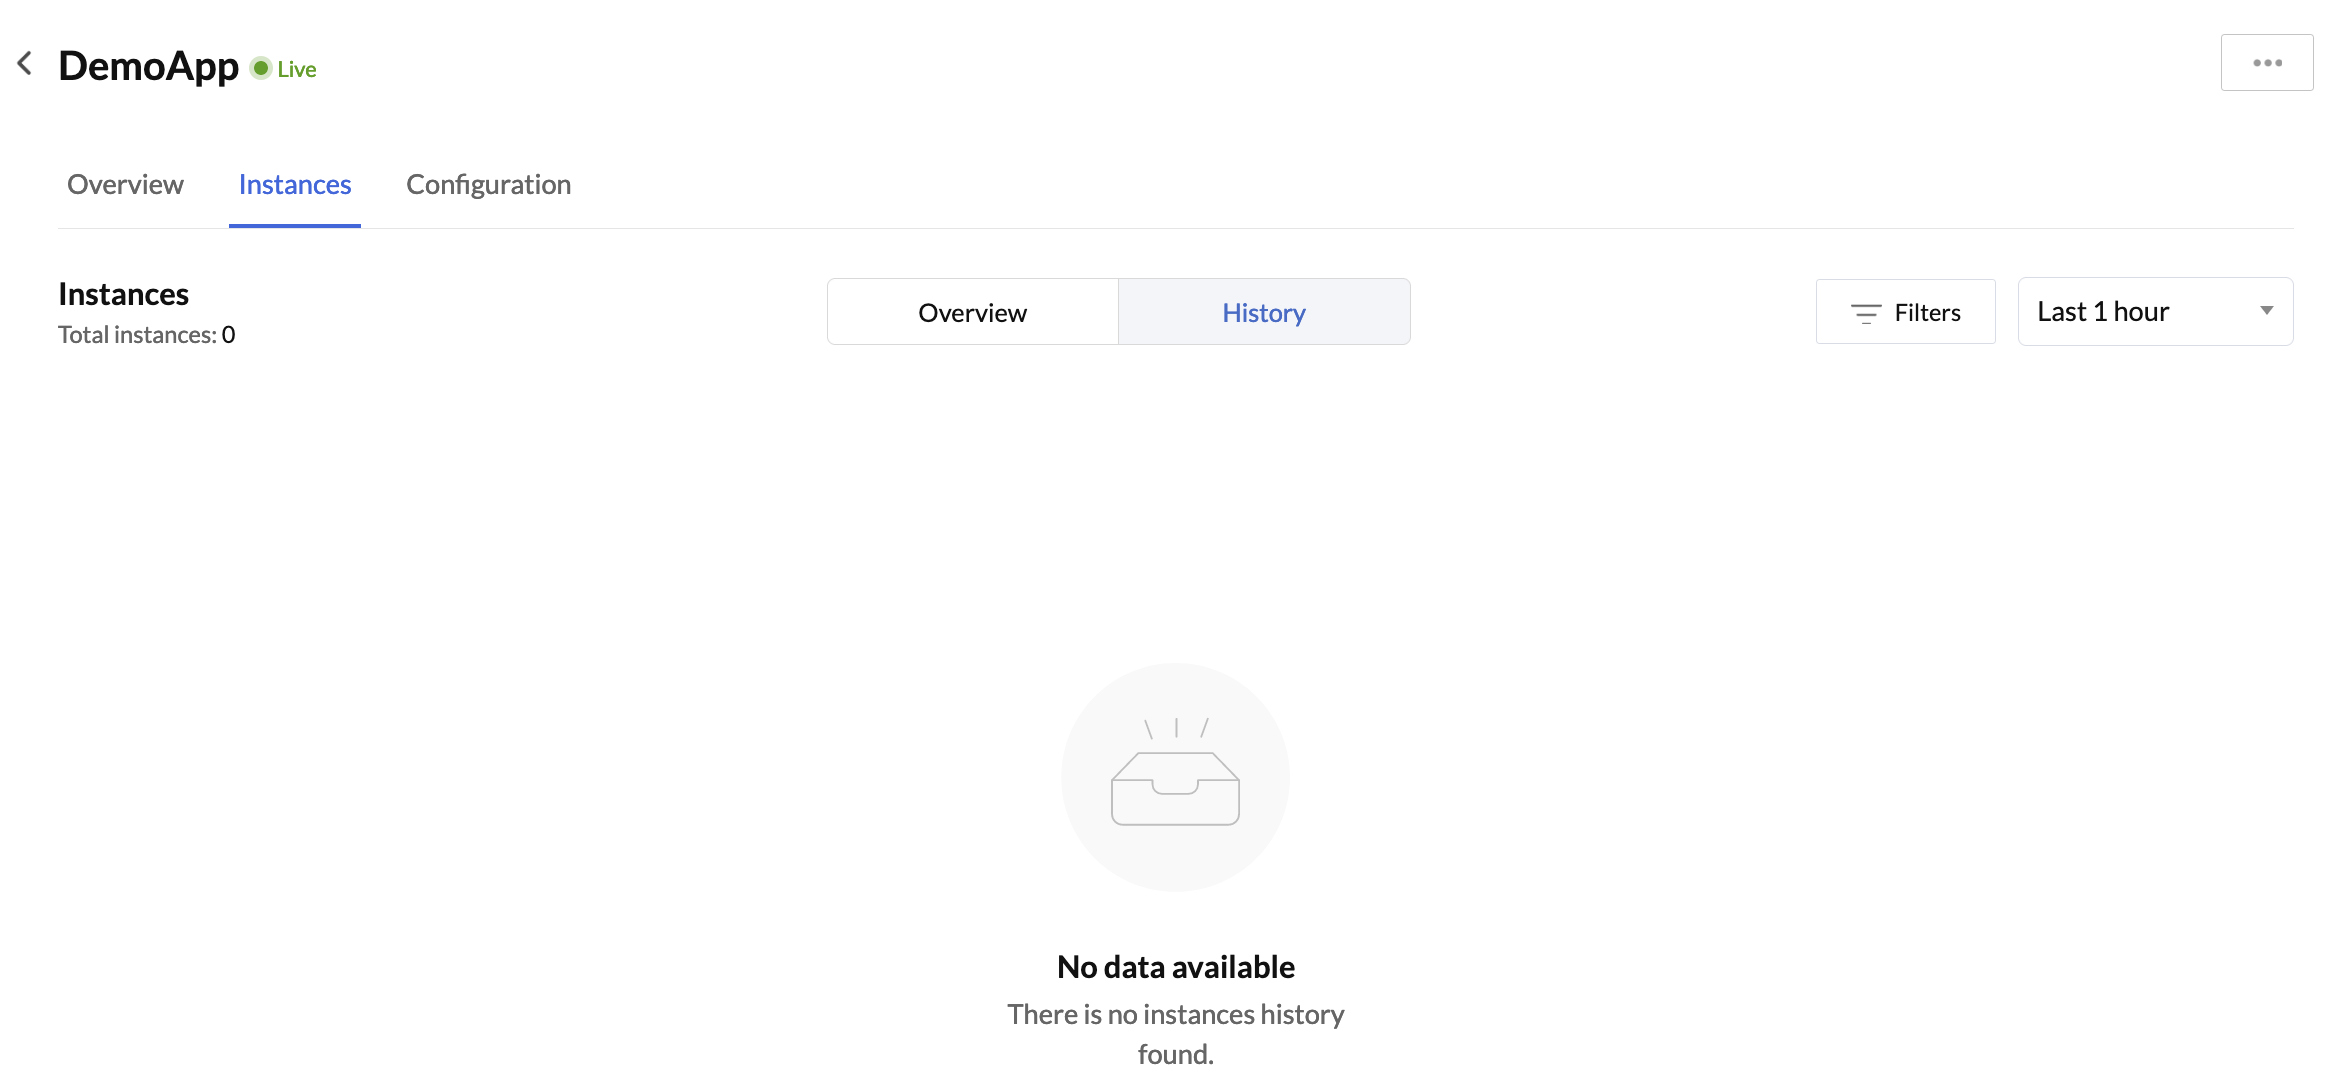Click the History tab icon area
Image resolution: width=2330 pixels, height=1080 pixels.
click(x=1263, y=310)
